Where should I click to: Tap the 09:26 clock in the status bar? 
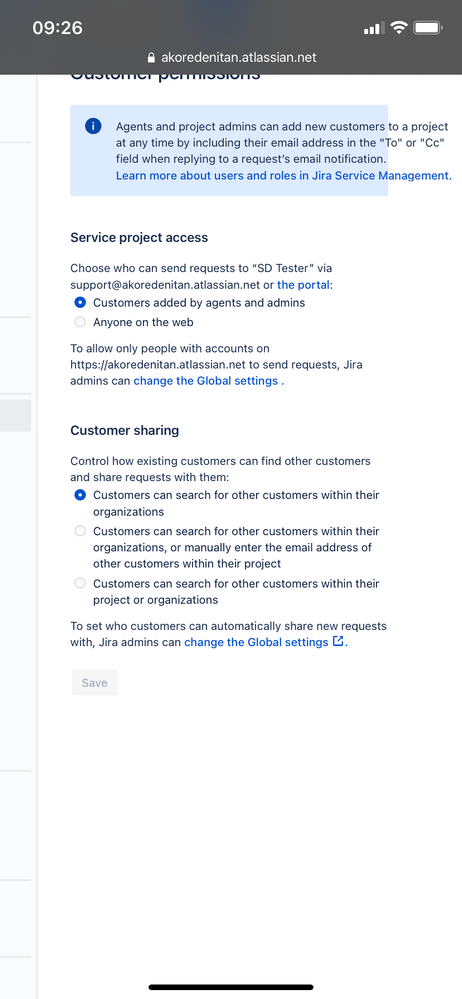click(x=57, y=28)
